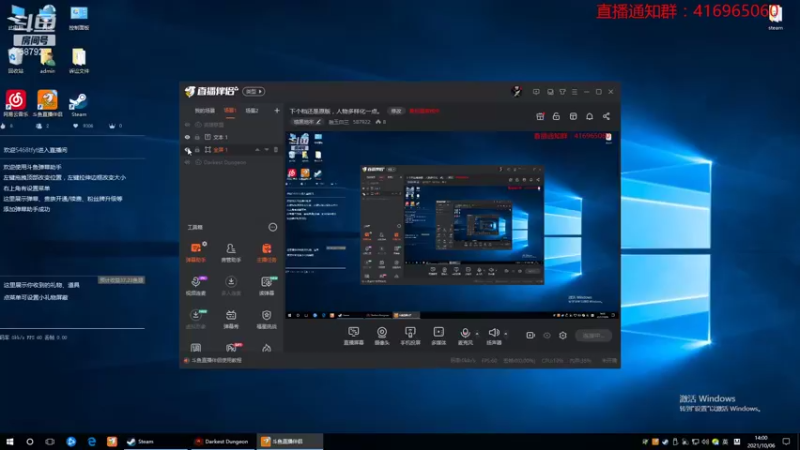The image size is (800, 450).
Task: Expand speaker dropdown arrow
Action: coord(506,334)
